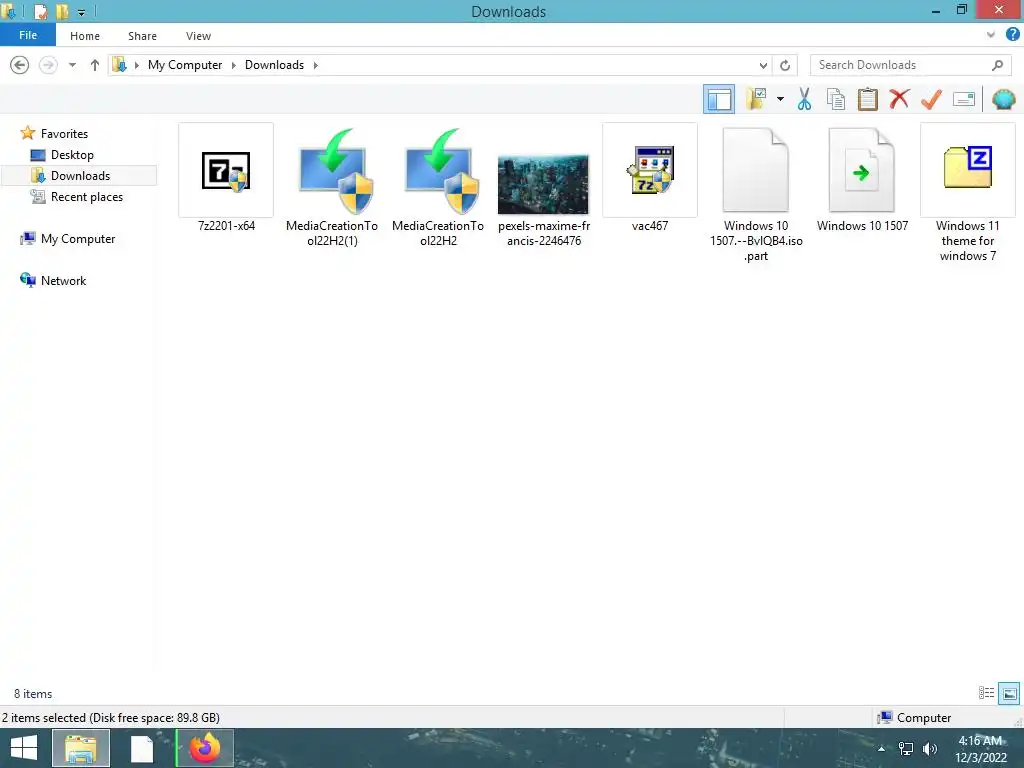Click Downloads in the address breadcrumb
The image size is (1024, 768).
[274, 65]
